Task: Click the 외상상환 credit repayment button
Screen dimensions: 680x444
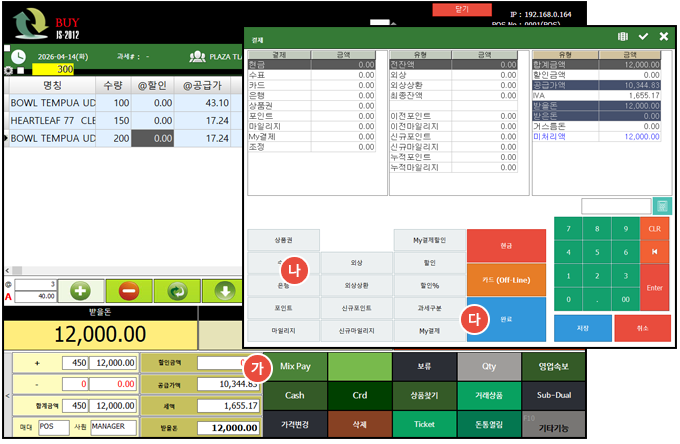Action: [356, 285]
